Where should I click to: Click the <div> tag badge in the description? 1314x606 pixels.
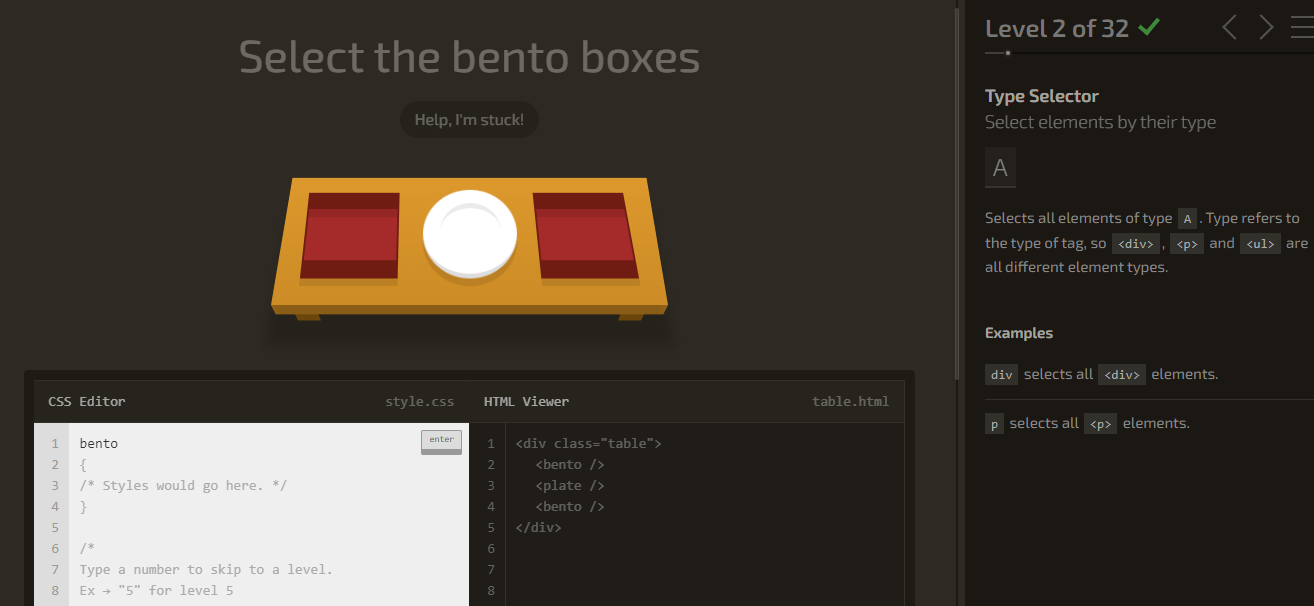[1135, 243]
